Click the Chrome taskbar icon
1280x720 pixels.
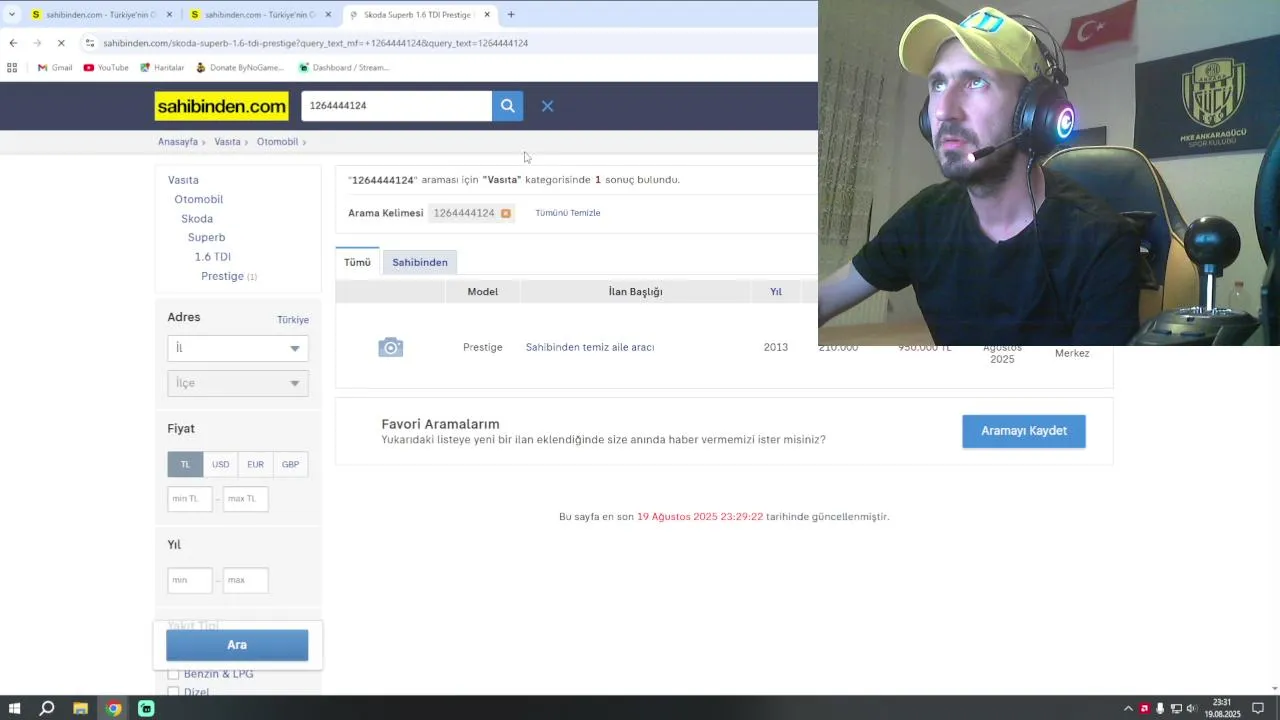click(113, 708)
